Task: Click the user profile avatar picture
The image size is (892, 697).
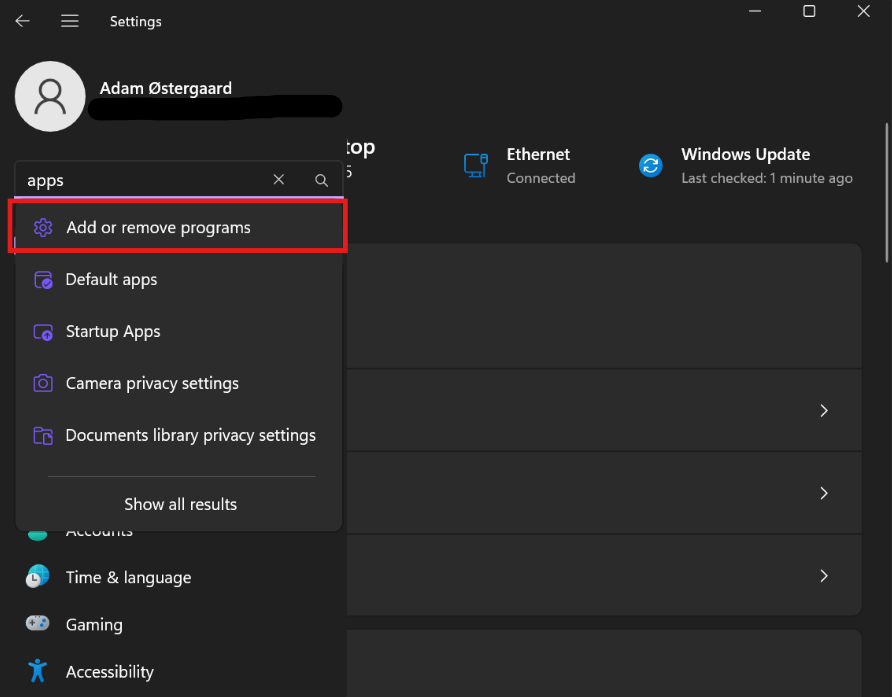Action: point(50,96)
